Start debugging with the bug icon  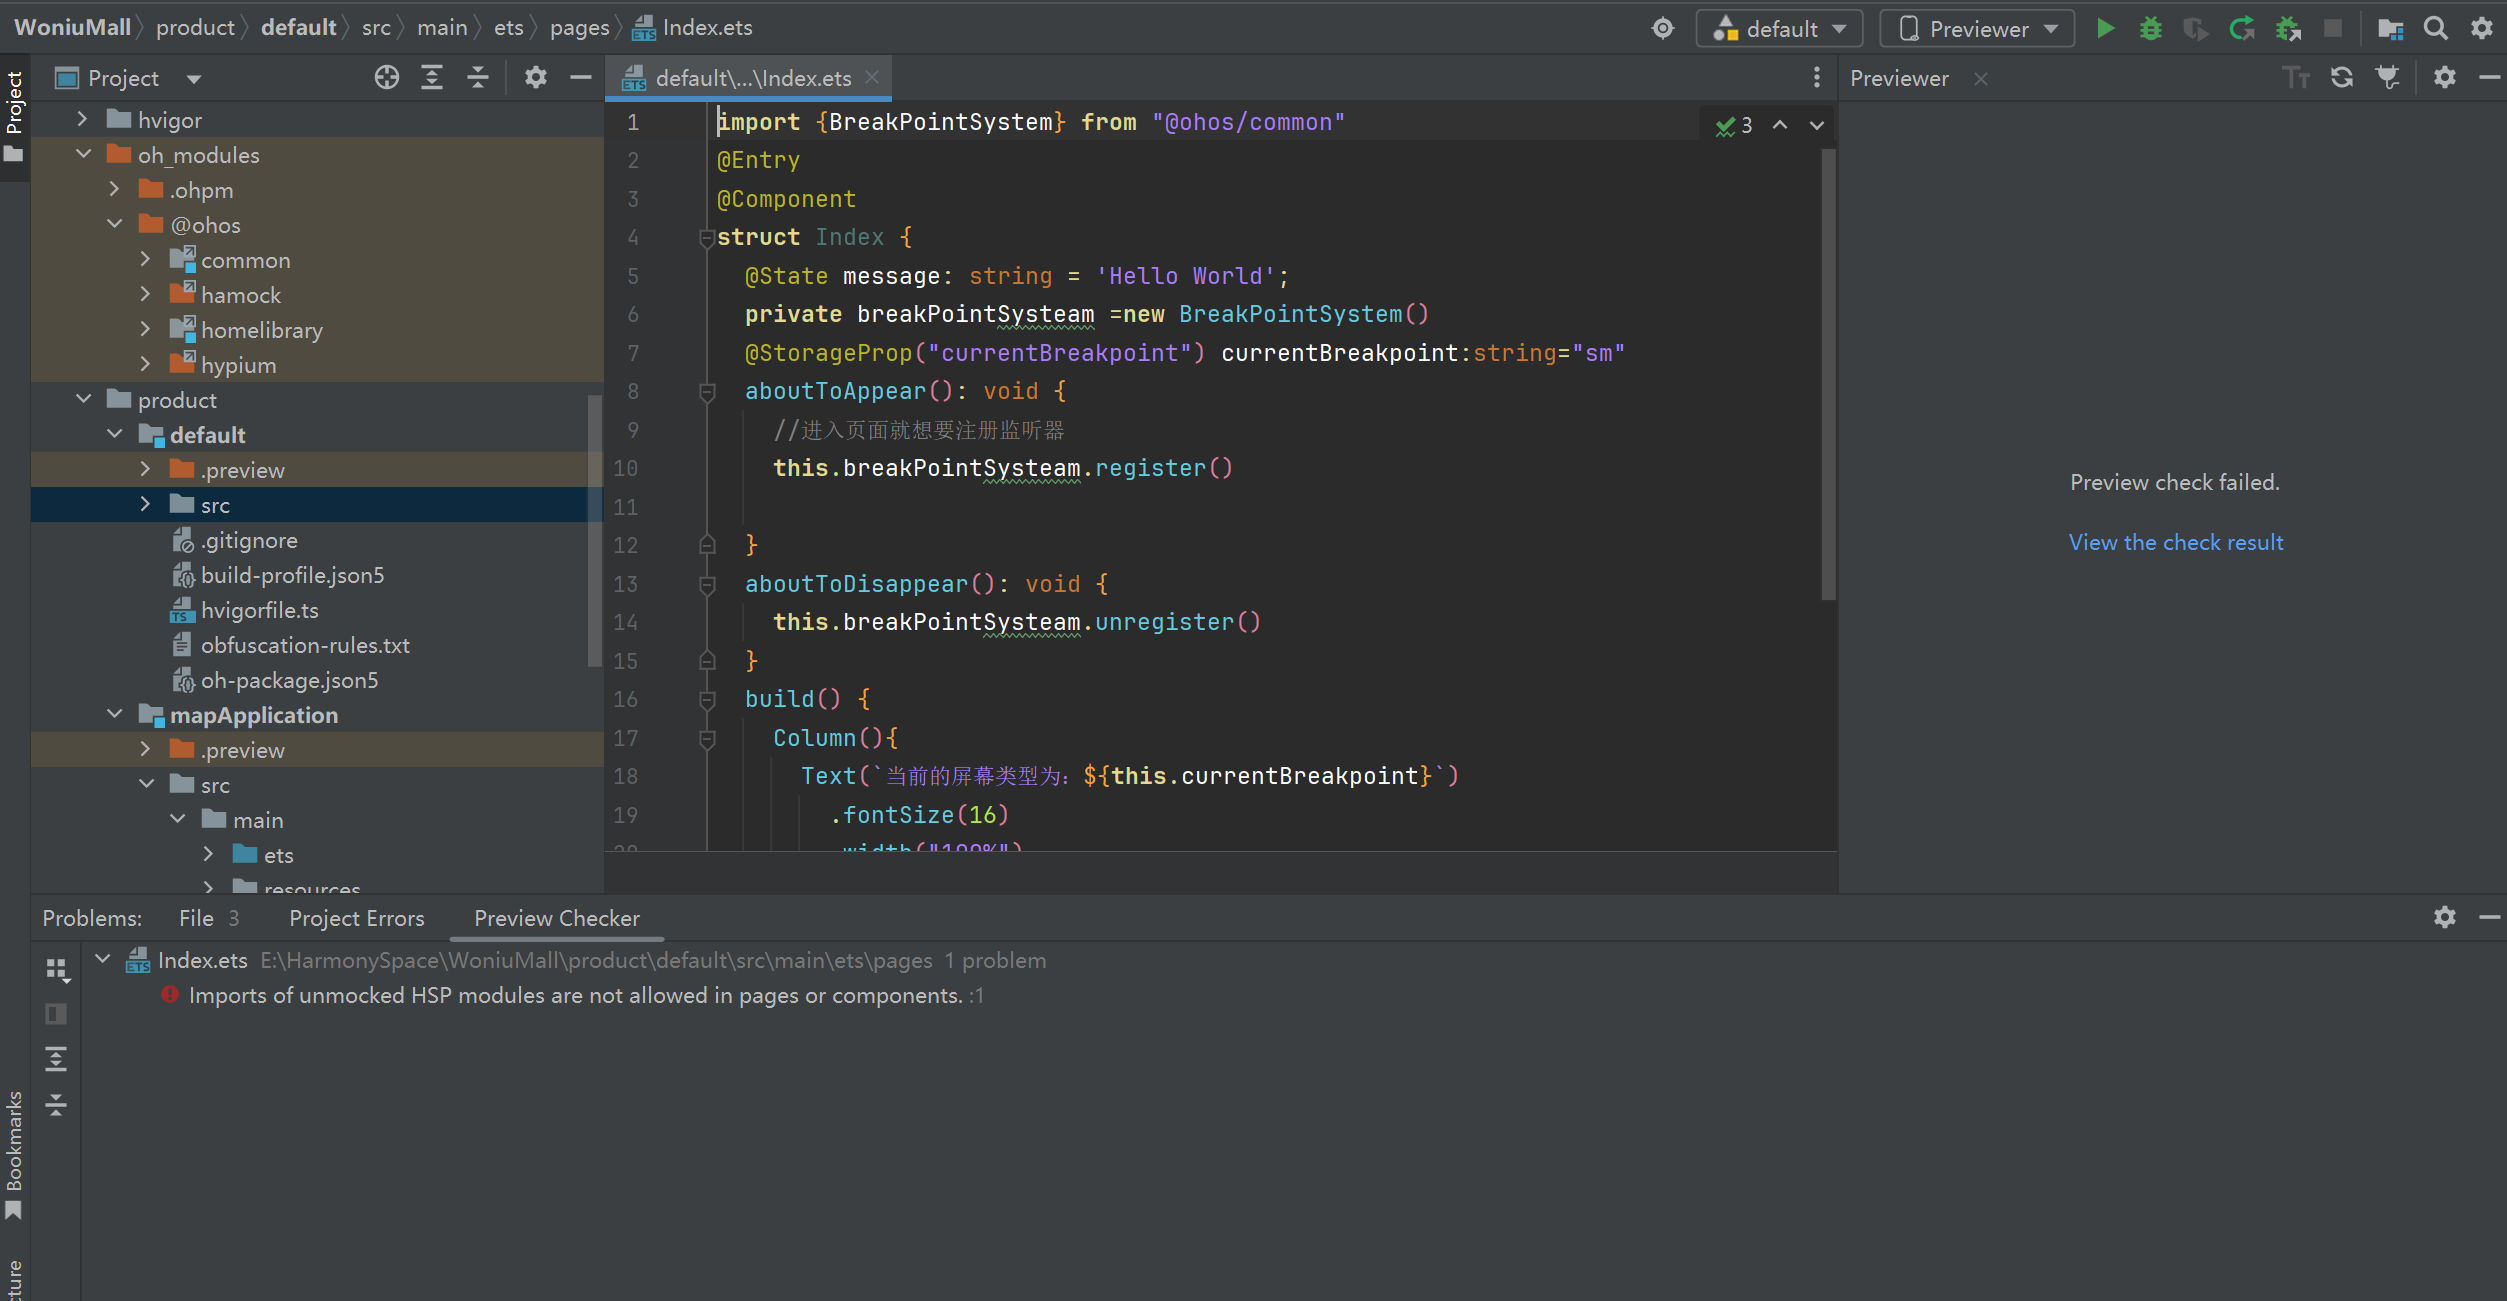[x=2150, y=28]
